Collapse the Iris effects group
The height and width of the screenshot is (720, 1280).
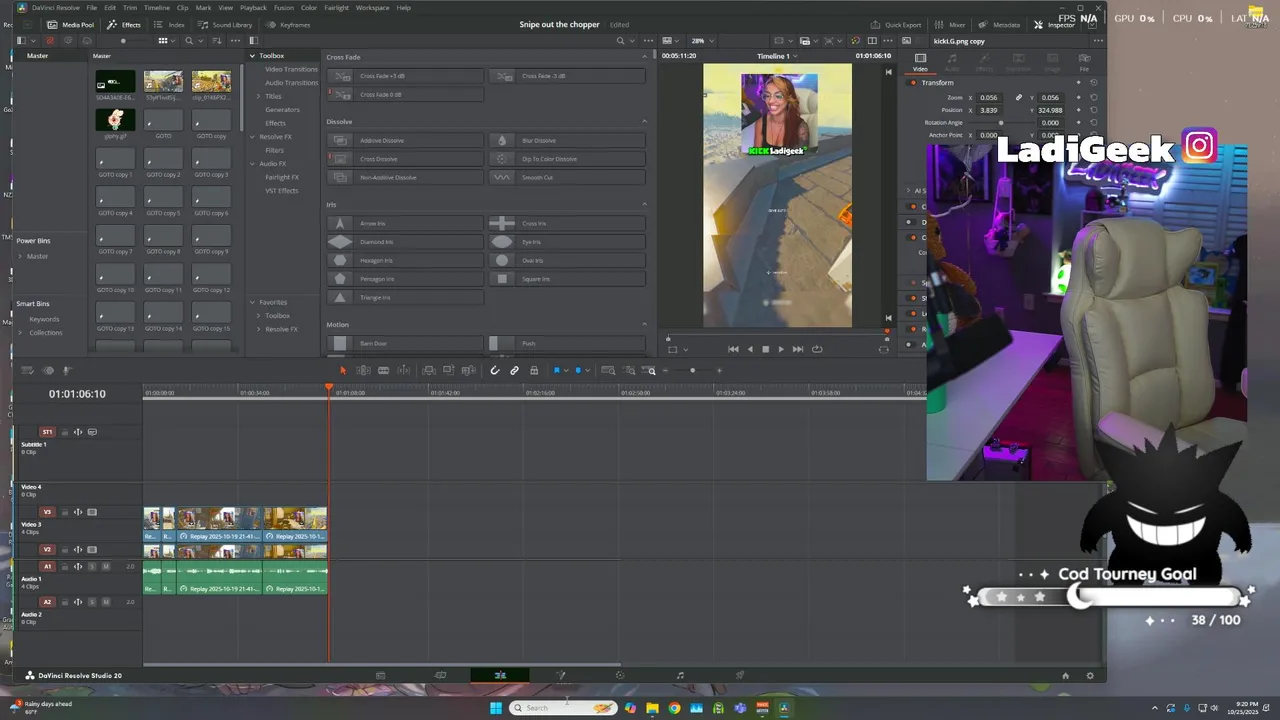click(644, 205)
